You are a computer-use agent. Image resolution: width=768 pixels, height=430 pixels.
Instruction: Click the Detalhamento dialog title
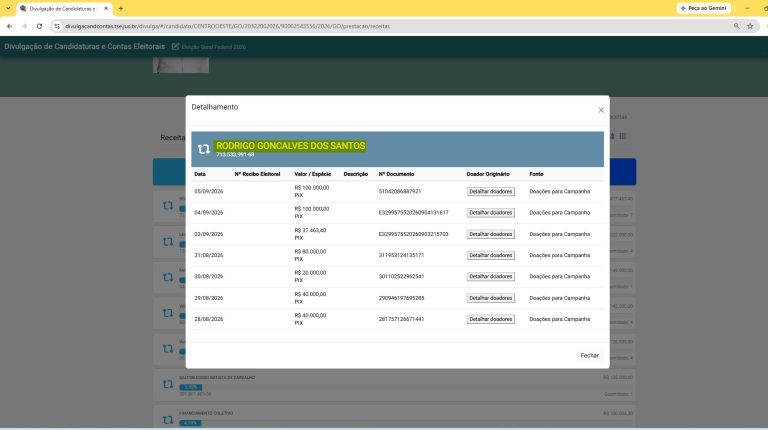tap(215, 107)
